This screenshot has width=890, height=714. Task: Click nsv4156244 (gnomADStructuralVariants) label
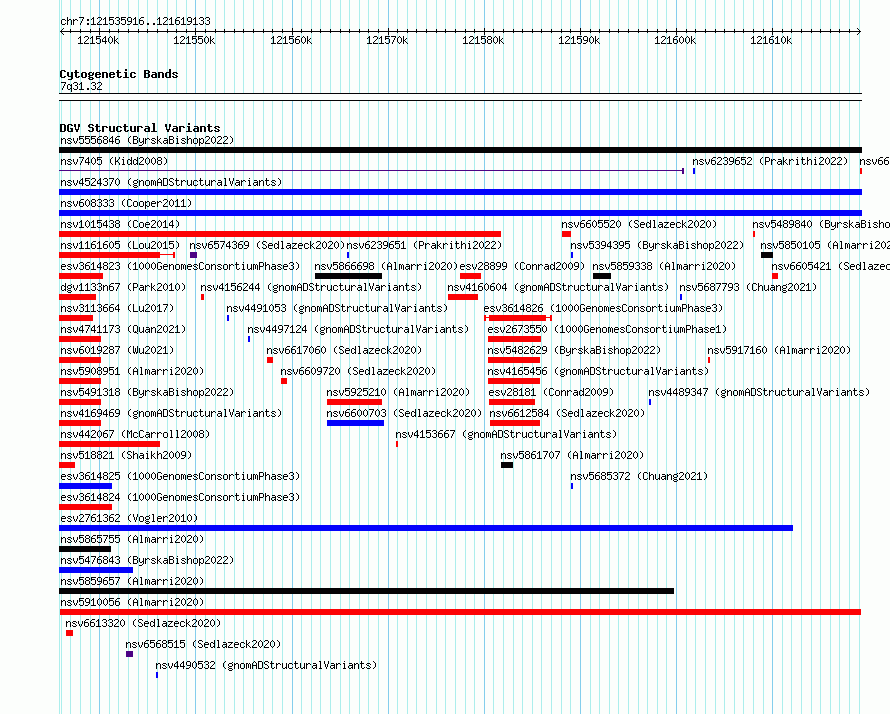(311, 287)
